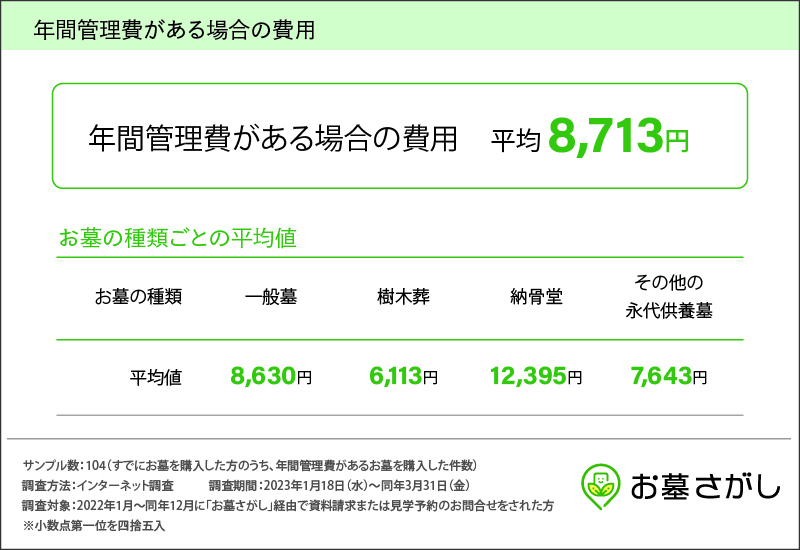Select the 6,113円 value for 樹木葬
The image size is (800, 550).
click(404, 377)
